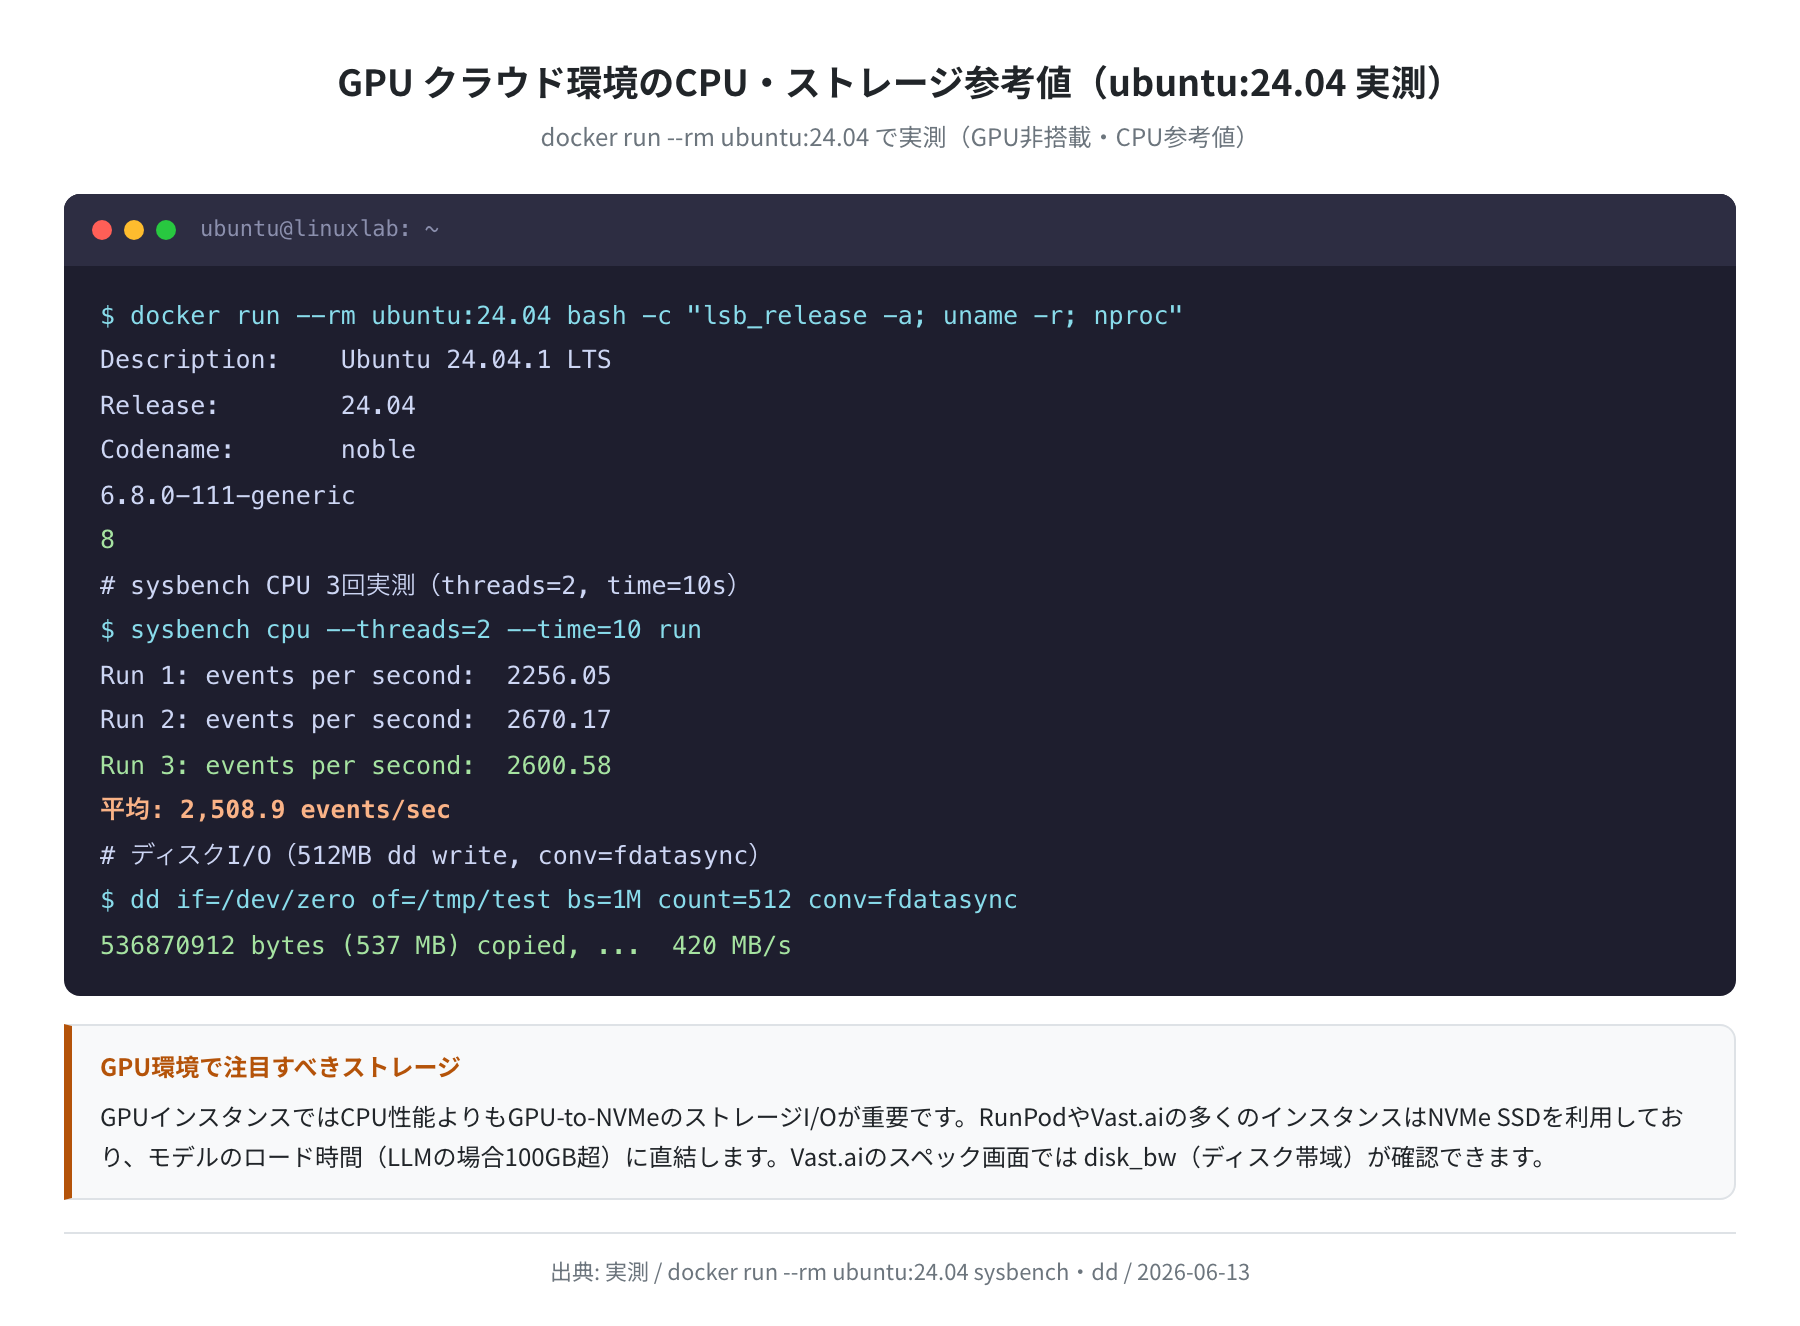Click the Codename: noble output line
This screenshot has width=1800, height=1326.
click(x=257, y=450)
